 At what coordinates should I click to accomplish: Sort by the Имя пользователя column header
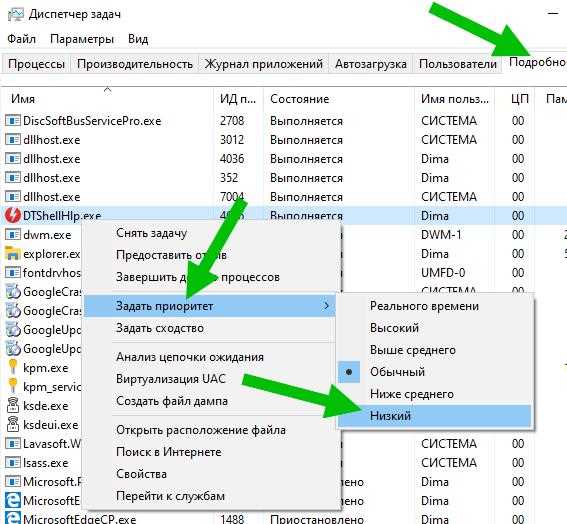point(454,99)
